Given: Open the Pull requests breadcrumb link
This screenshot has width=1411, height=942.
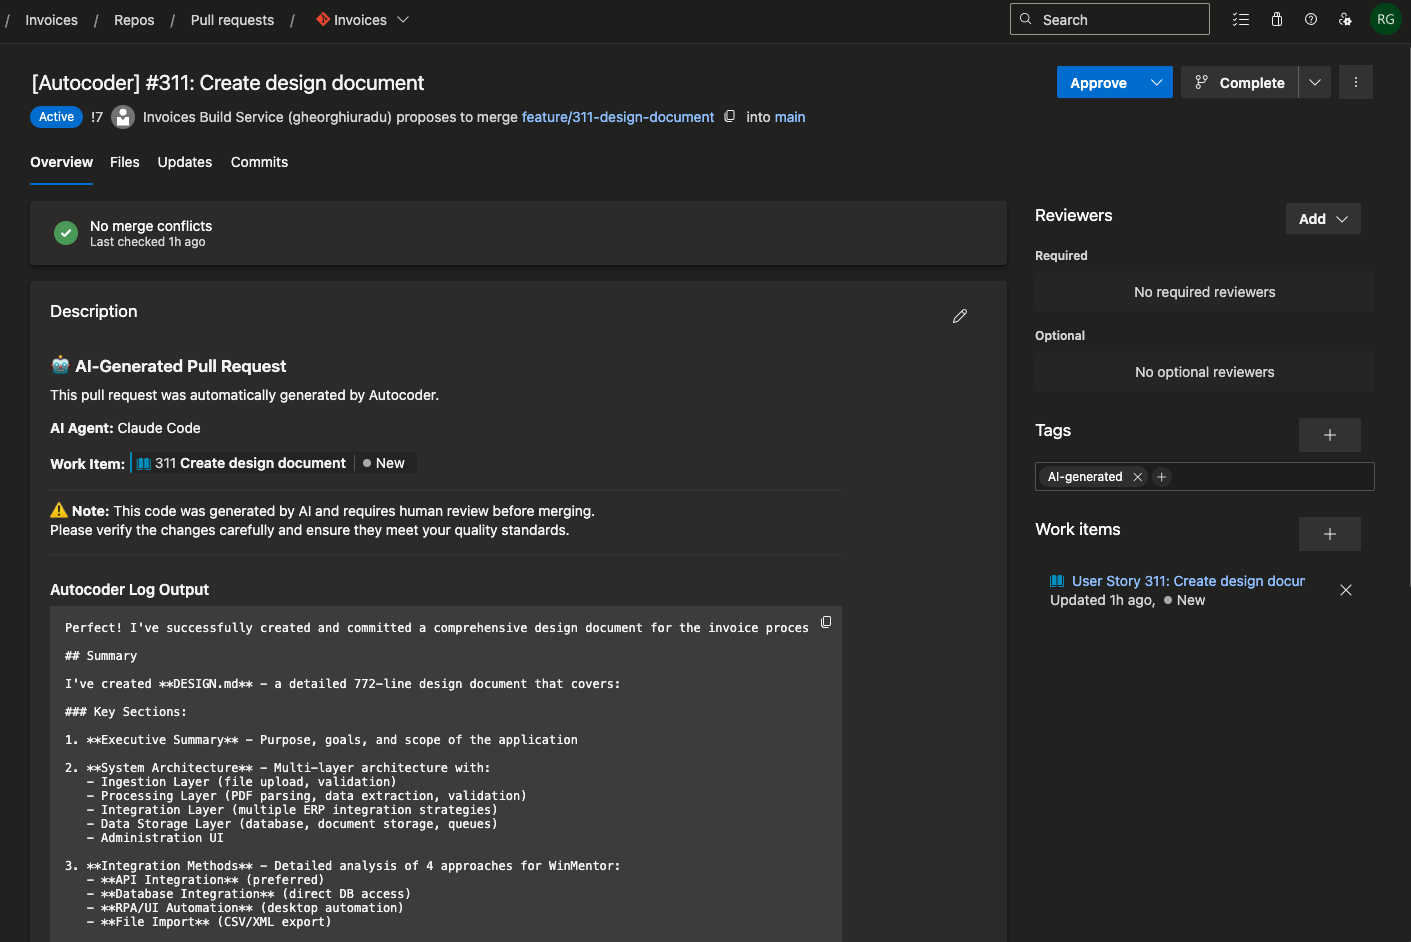Looking at the screenshot, I should [232, 19].
